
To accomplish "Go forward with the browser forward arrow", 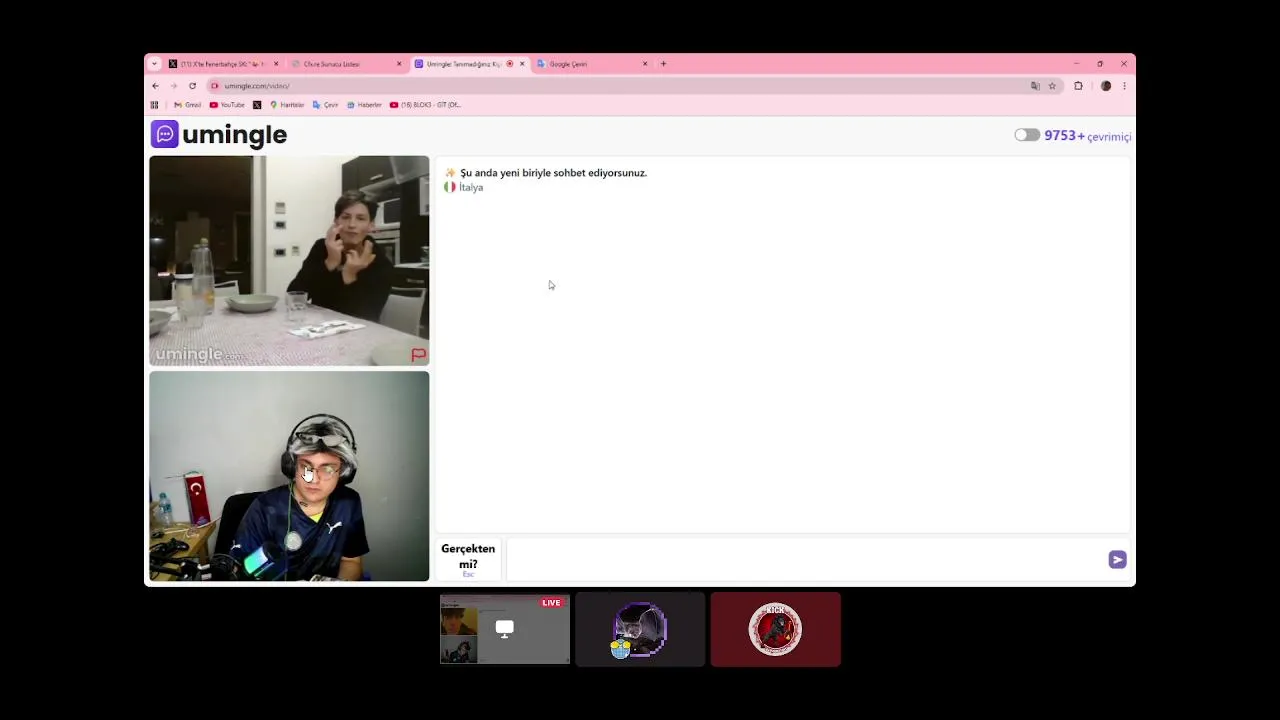I will 173,86.
